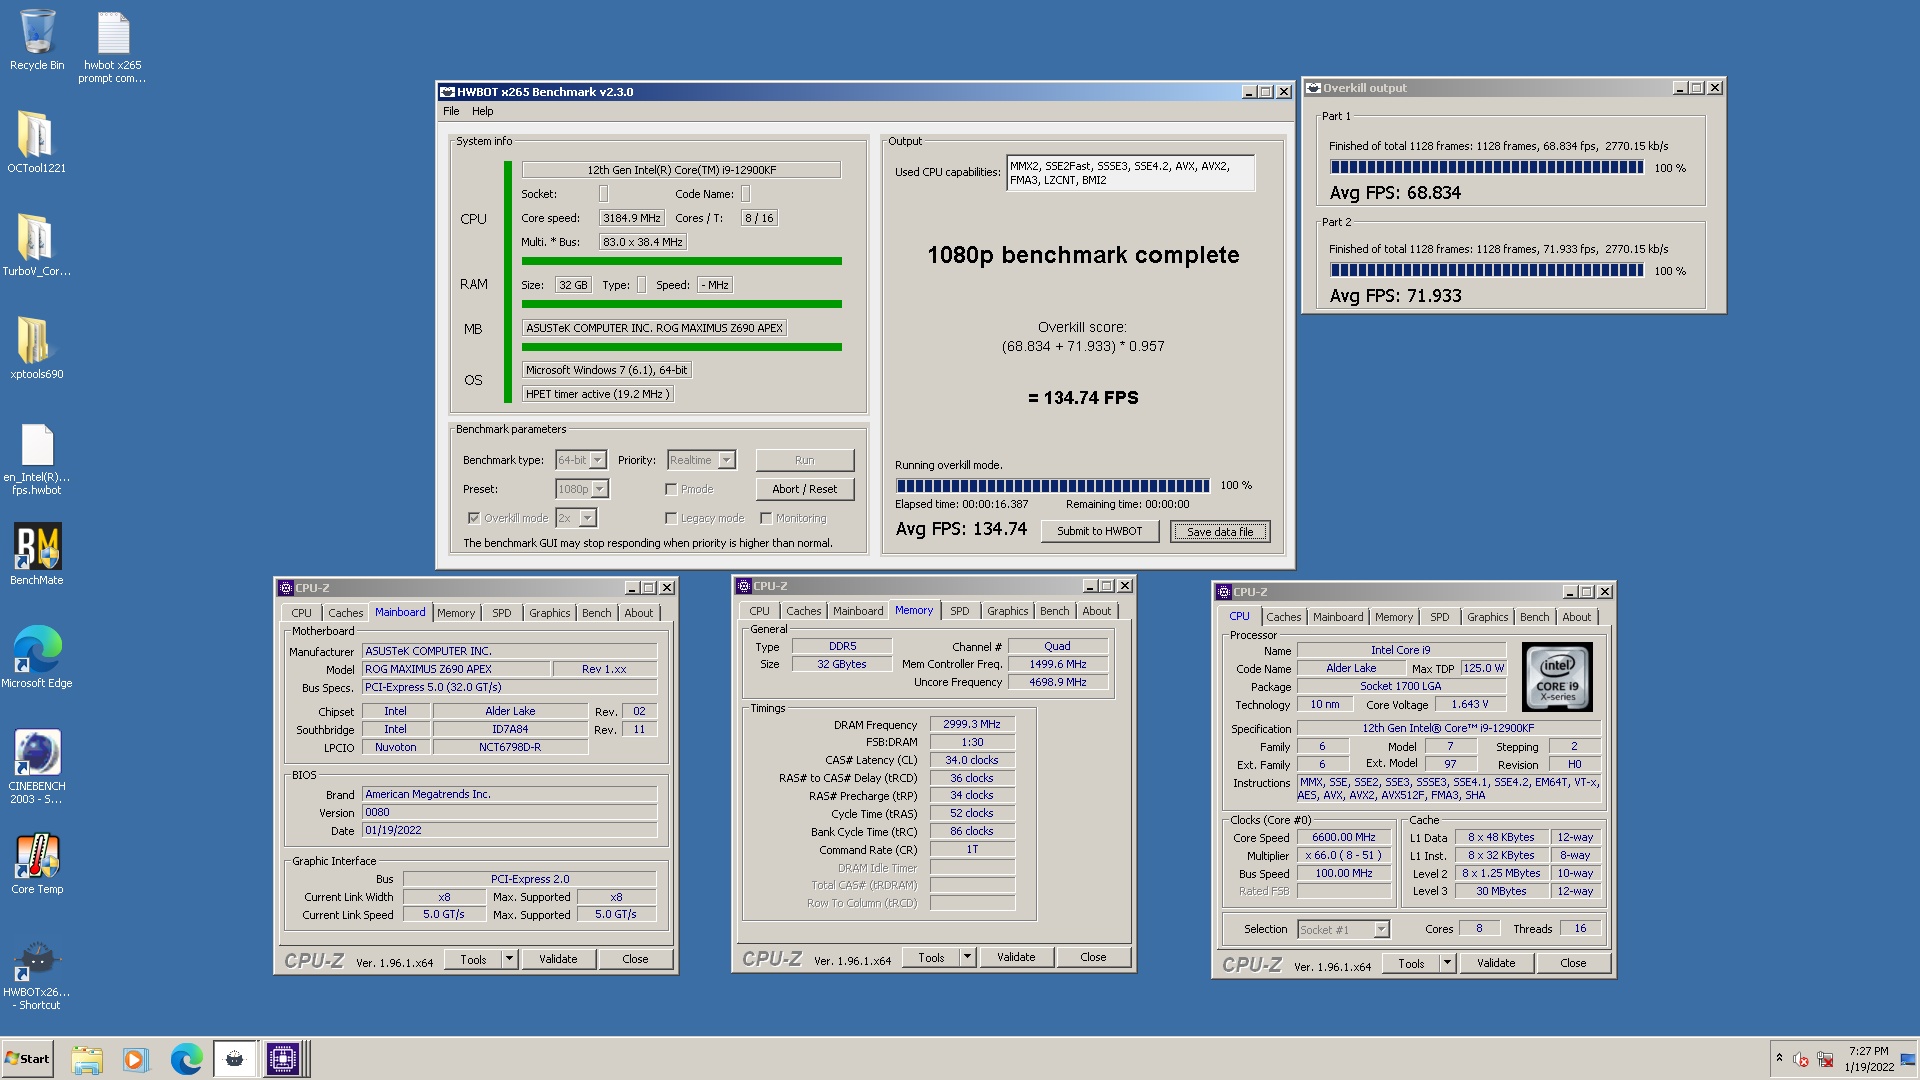Viewport: 1920px width, 1080px height.
Task: Open the File menu in HWBOT x265
Action: 451,111
